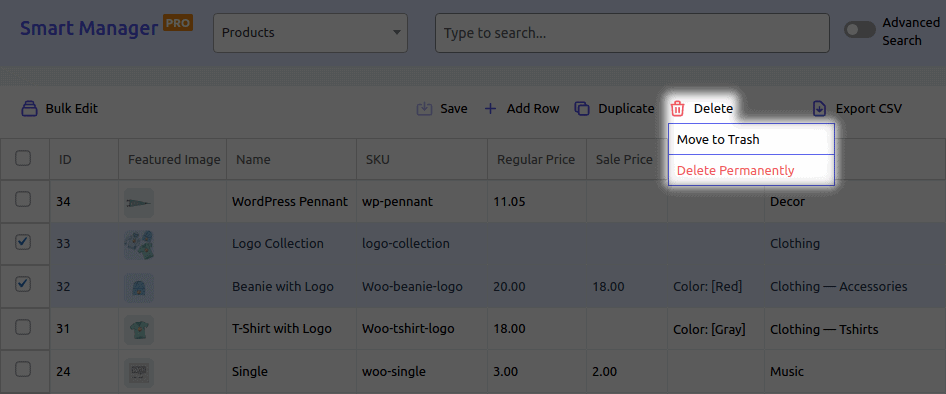Choose Delete Permanently from menu
946x394 pixels.
pos(751,170)
